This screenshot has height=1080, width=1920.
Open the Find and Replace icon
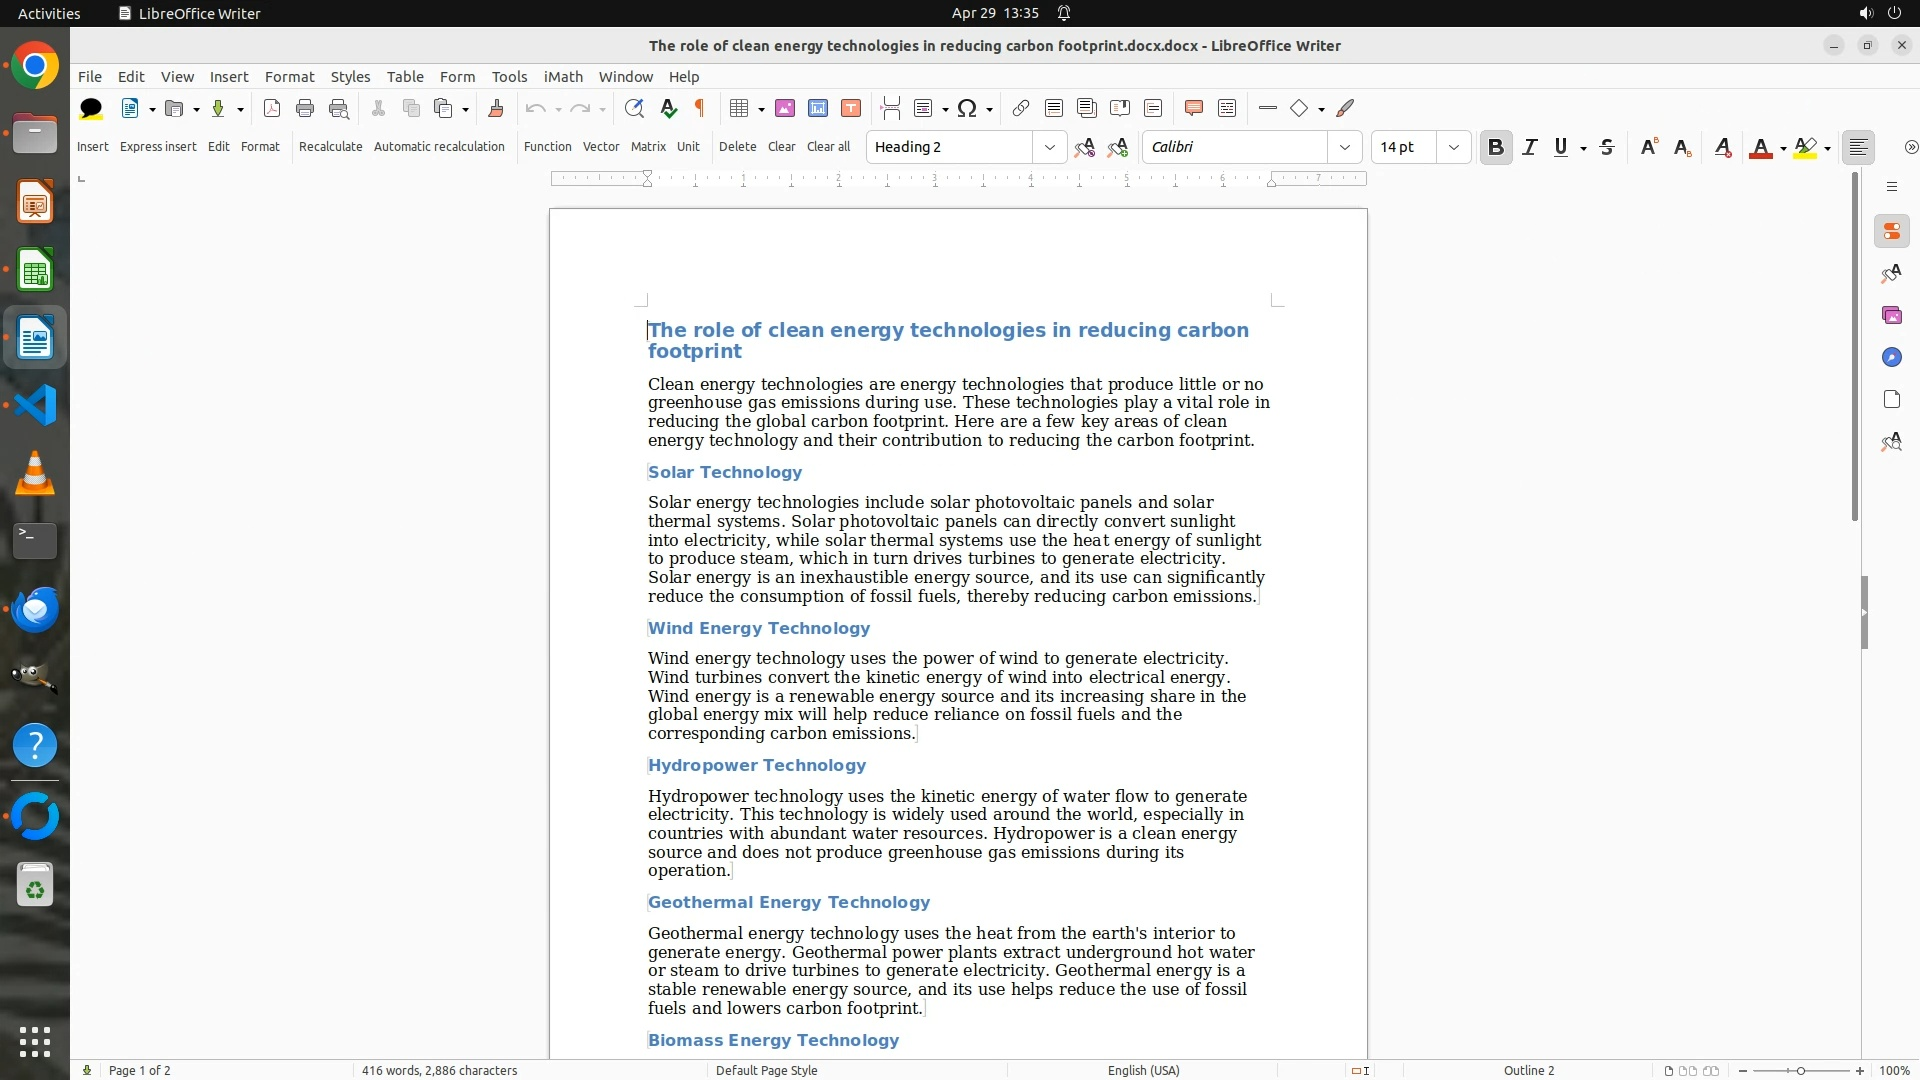pyautogui.click(x=633, y=108)
